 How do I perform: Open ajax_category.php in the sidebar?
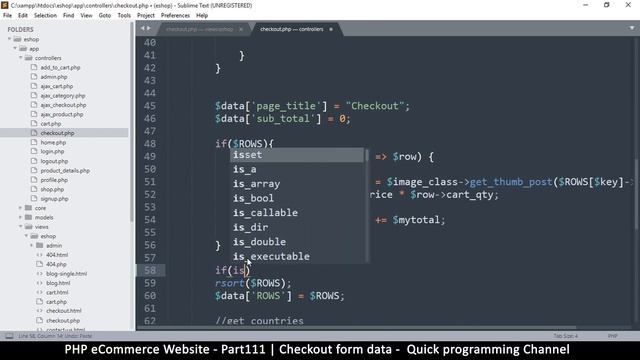click(x=63, y=96)
